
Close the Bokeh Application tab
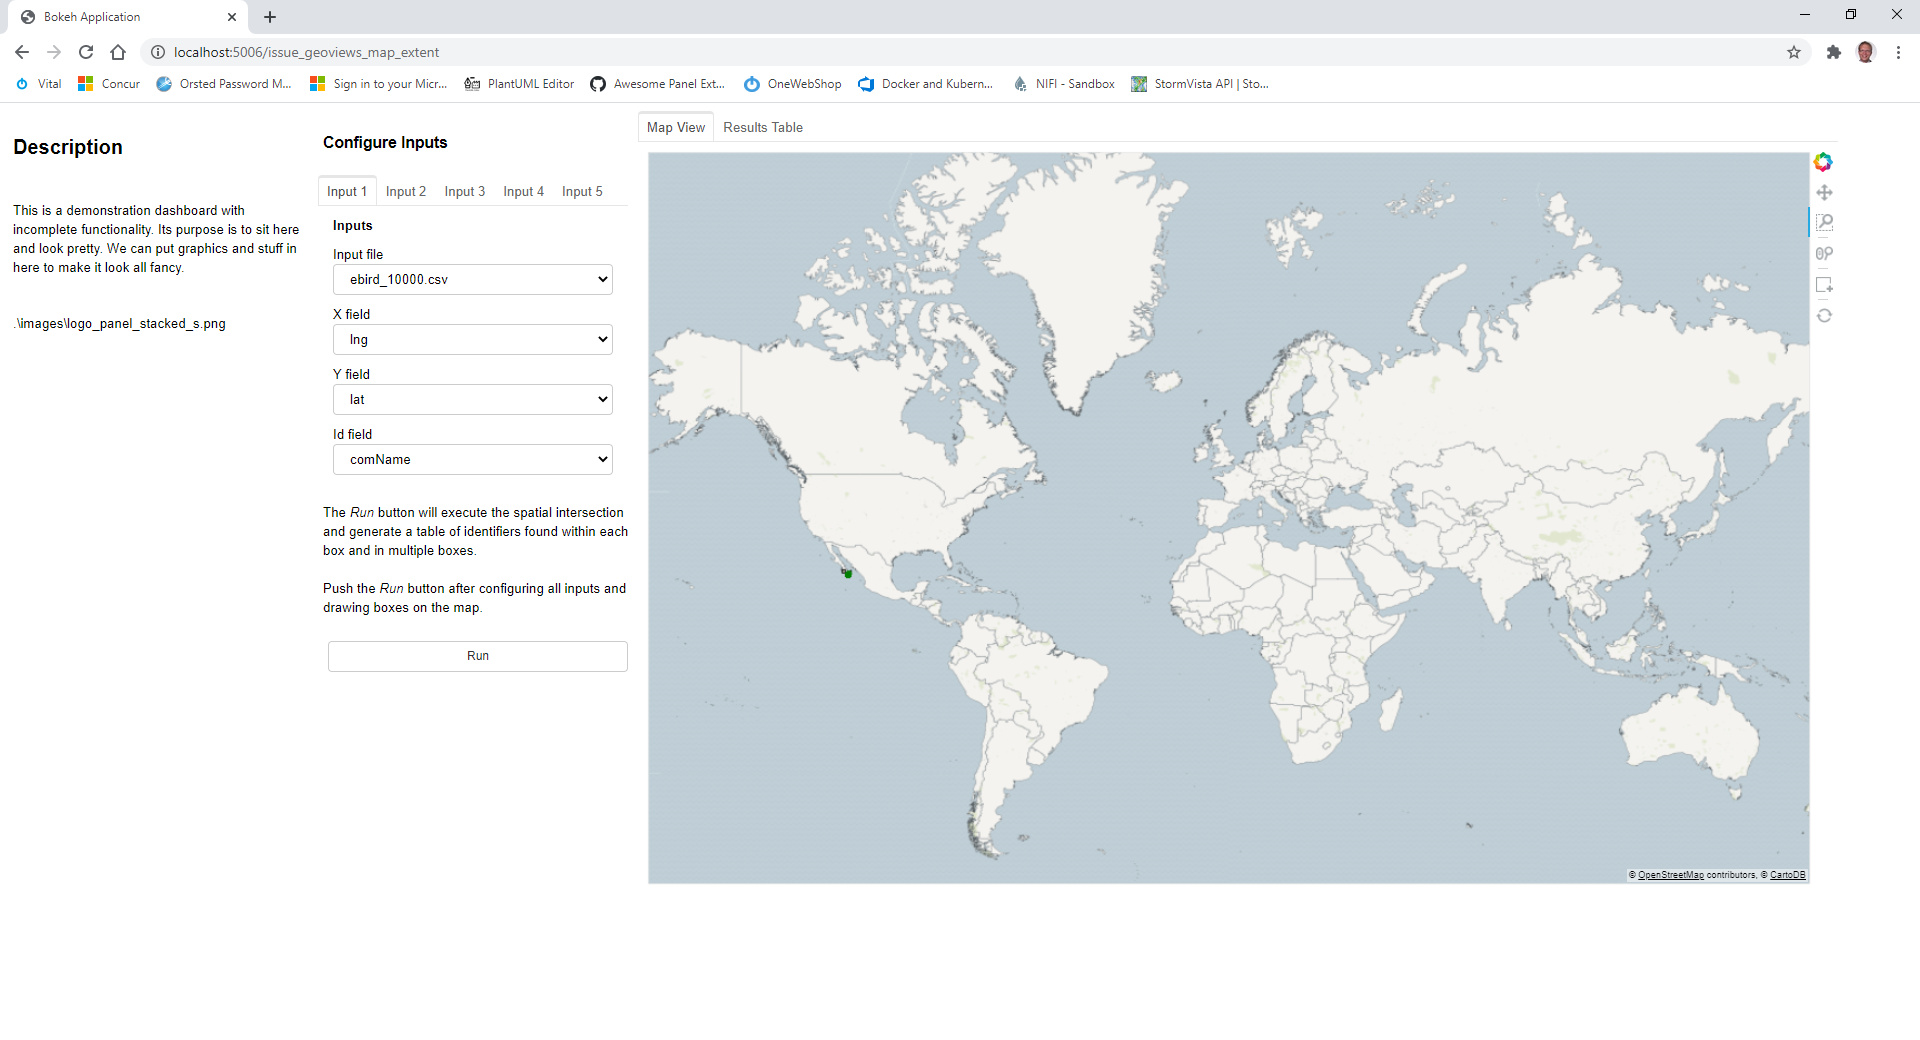click(232, 17)
